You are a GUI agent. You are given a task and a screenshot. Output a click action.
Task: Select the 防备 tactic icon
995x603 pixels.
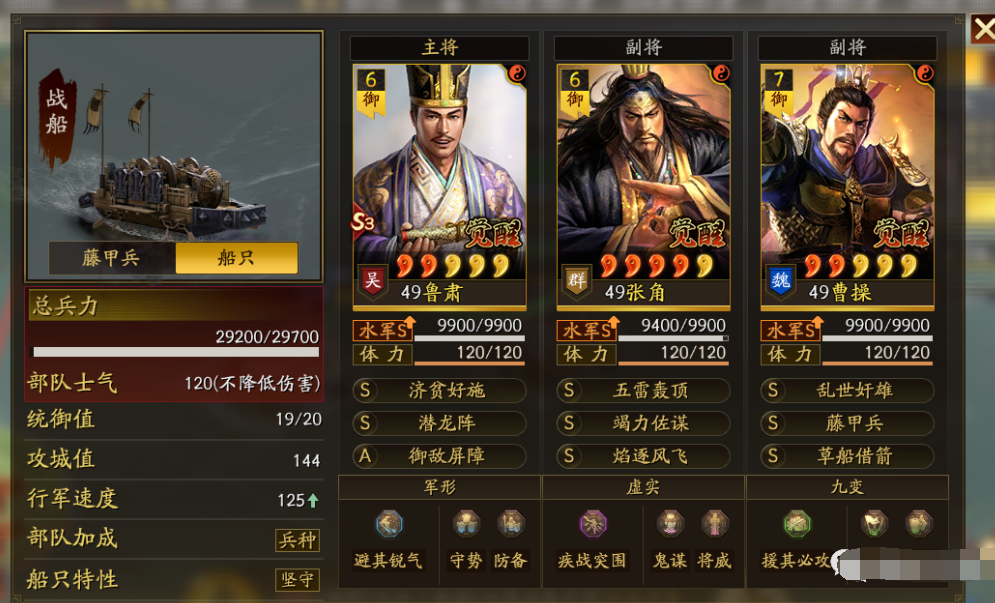510,524
